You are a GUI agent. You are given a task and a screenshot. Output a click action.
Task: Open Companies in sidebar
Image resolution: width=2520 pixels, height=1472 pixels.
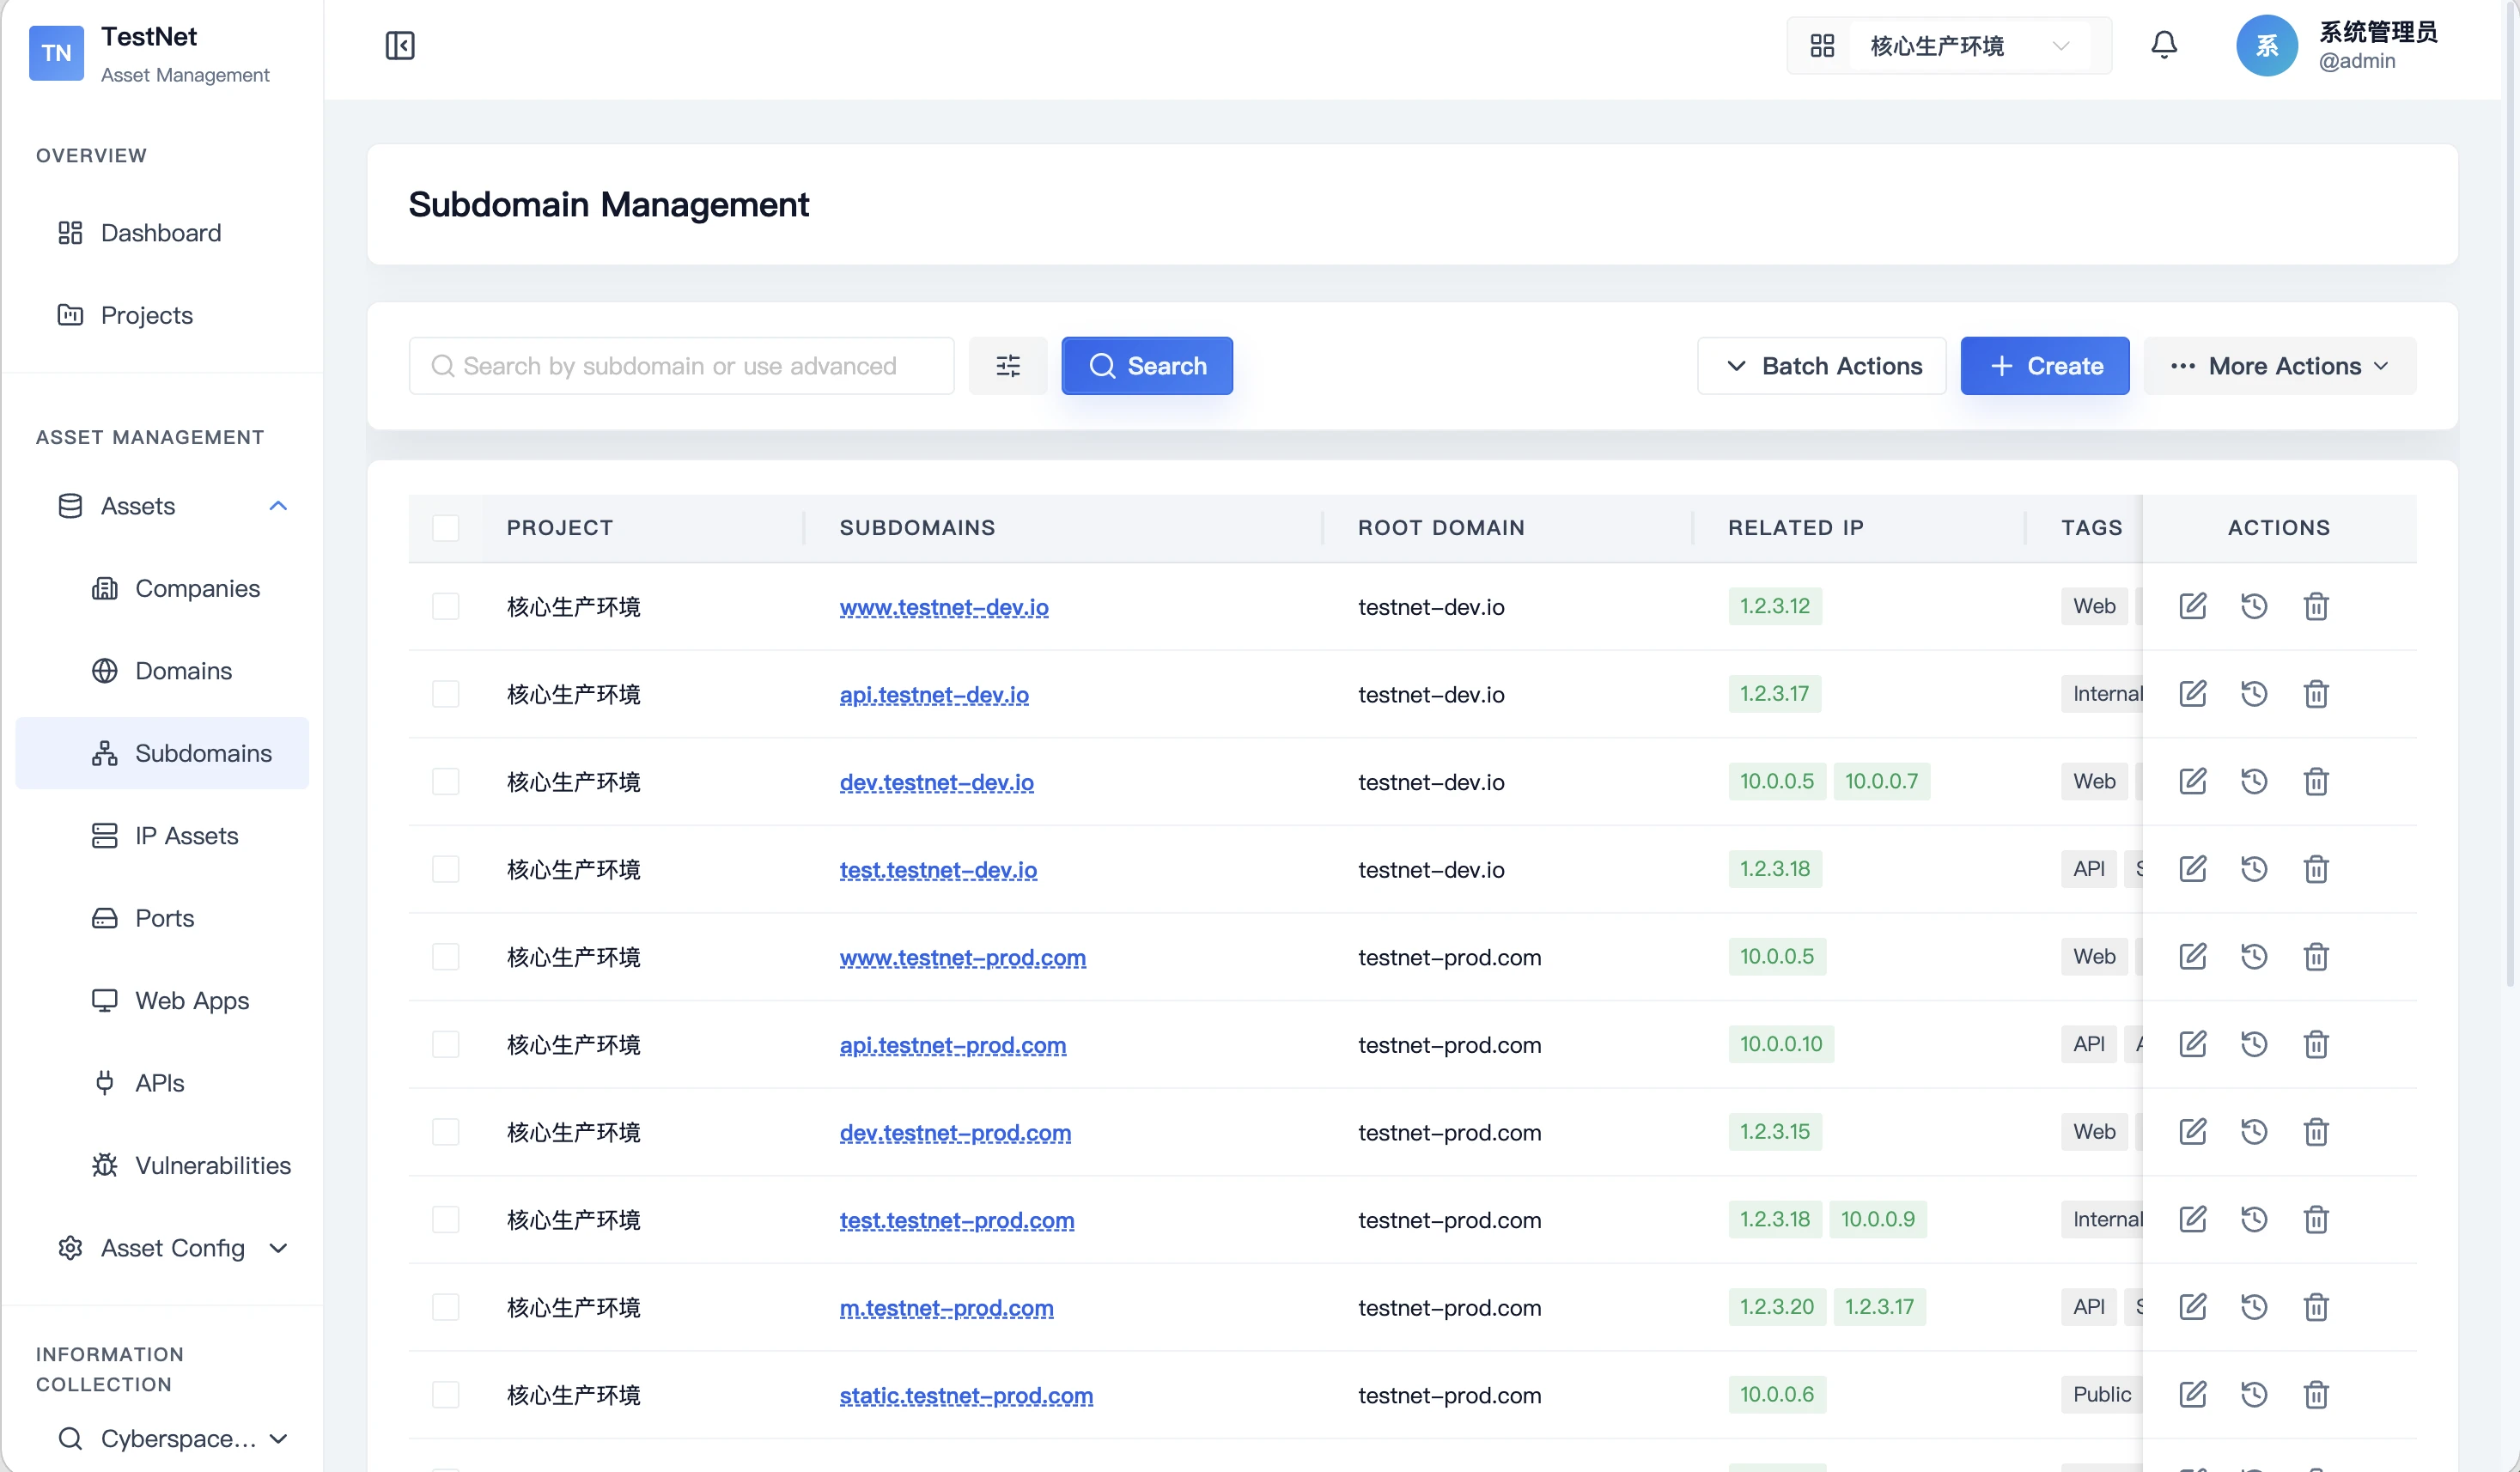(162, 589)
